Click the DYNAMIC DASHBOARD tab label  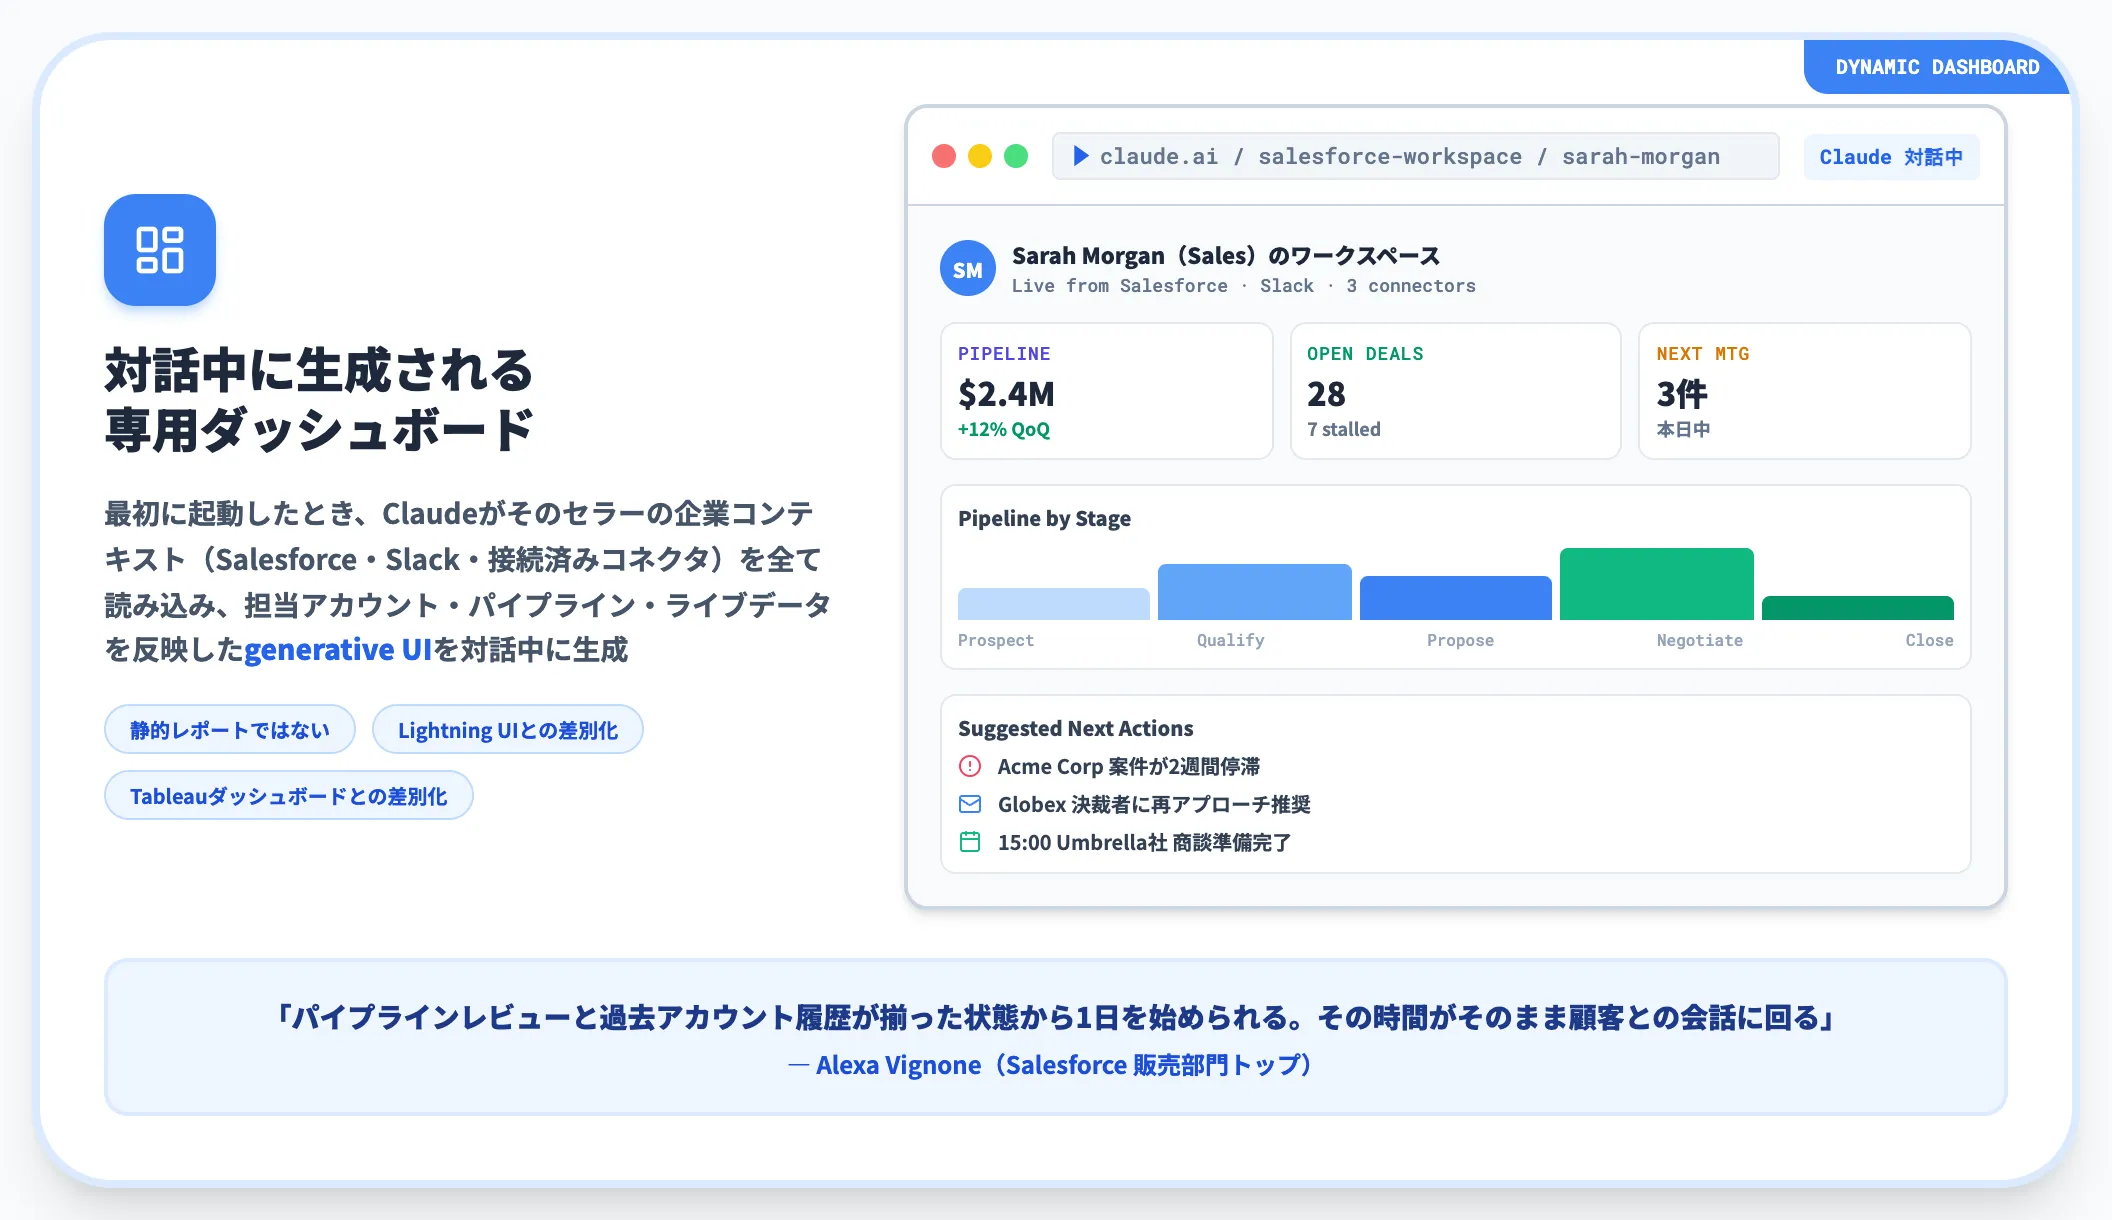coord(1937,67)
